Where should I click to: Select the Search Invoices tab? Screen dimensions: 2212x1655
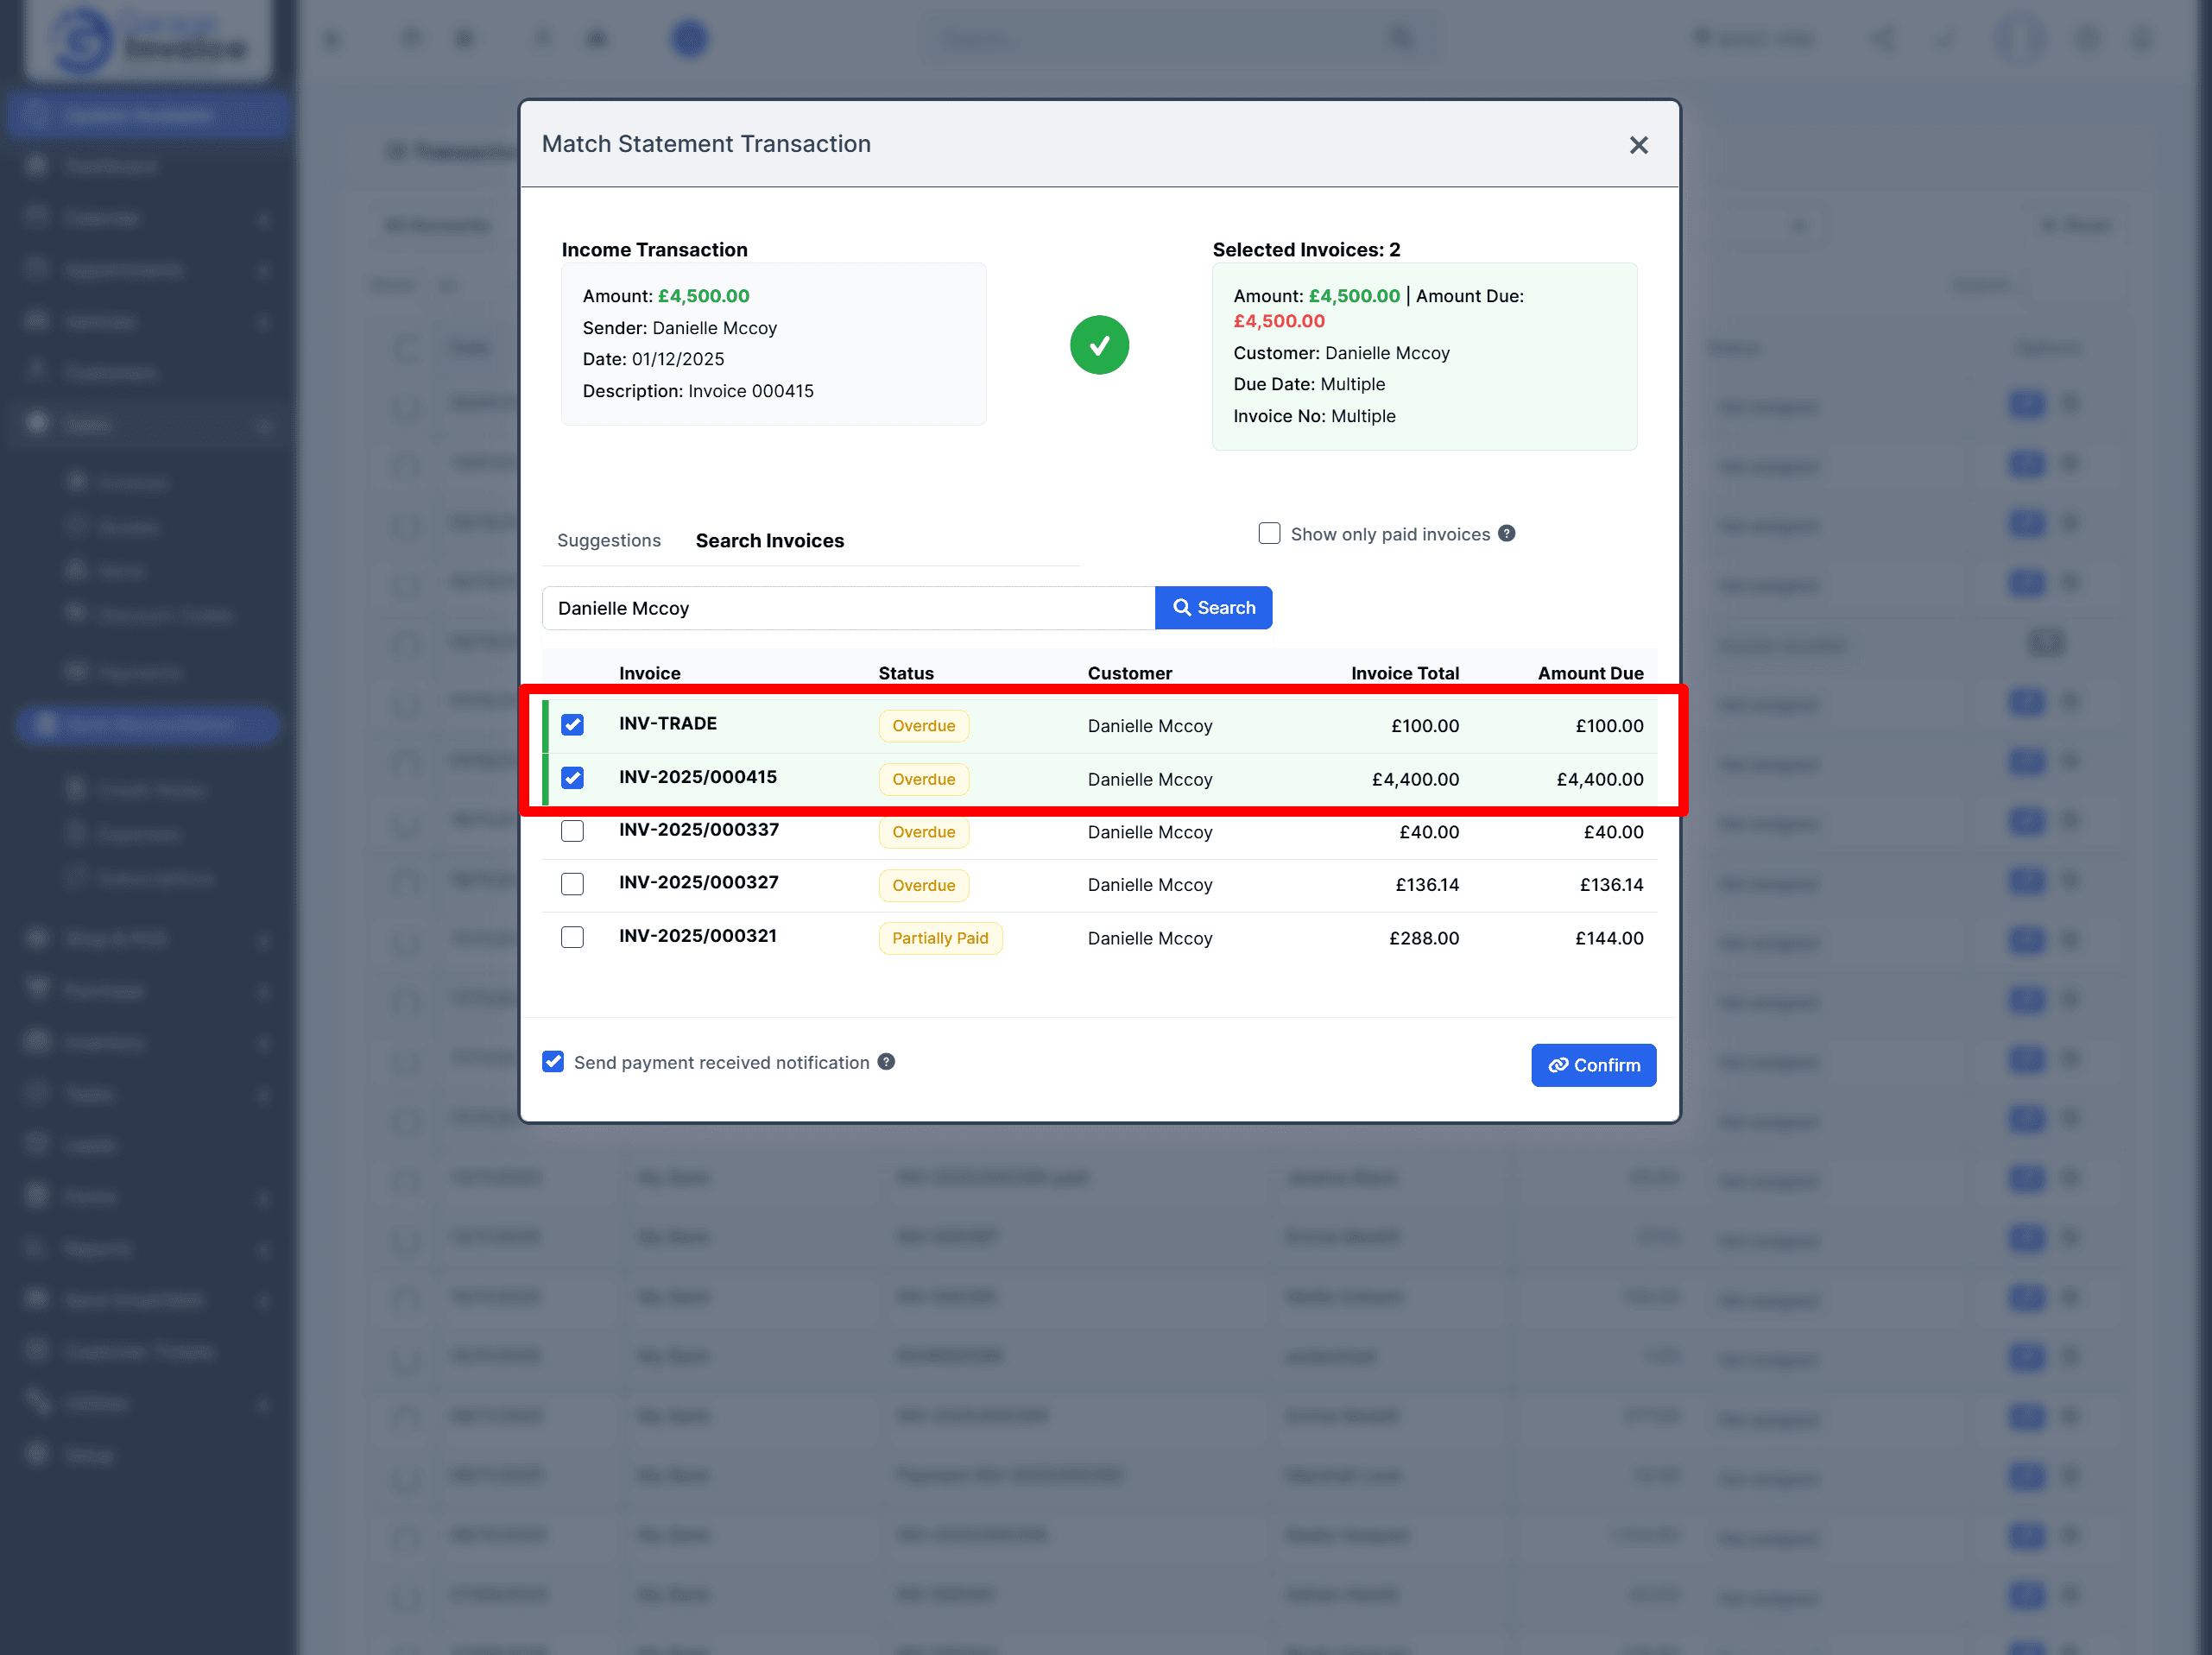(x=769, y=541)
